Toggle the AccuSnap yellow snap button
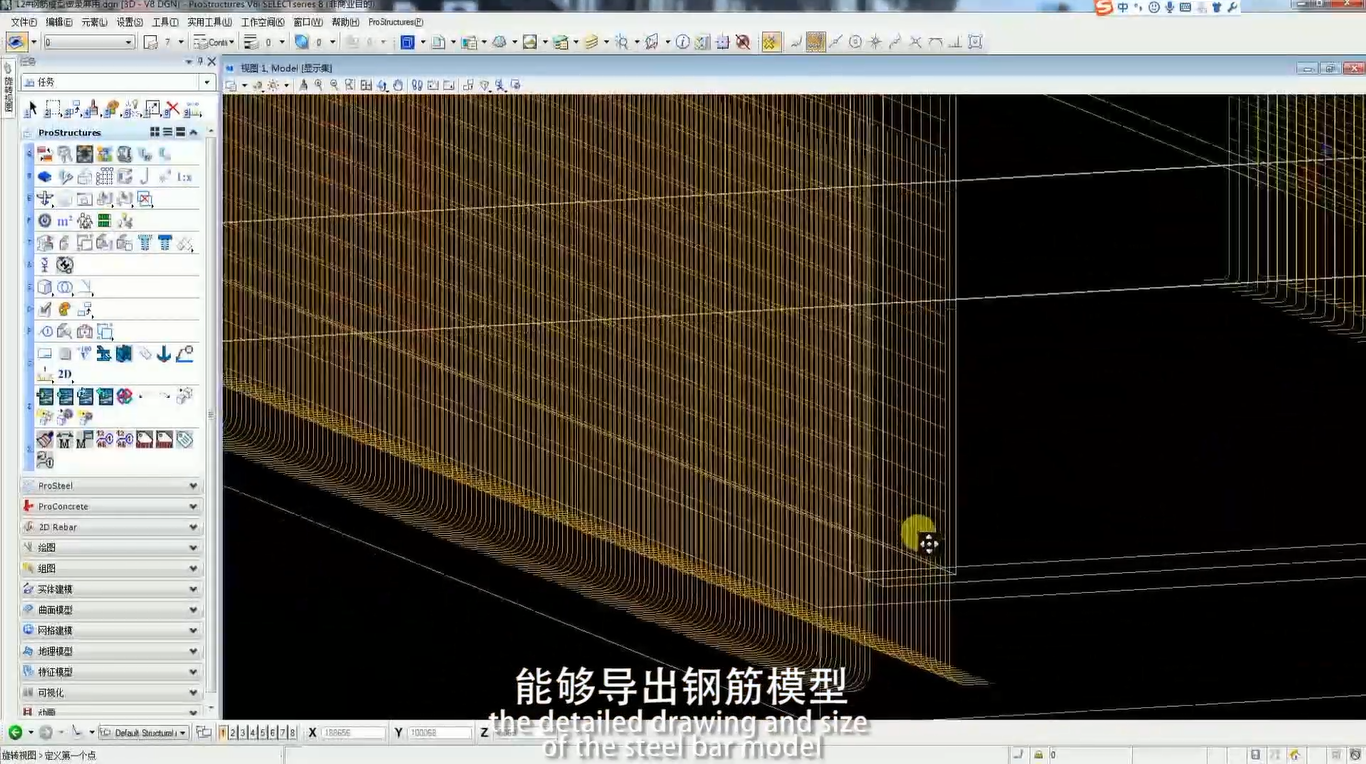Screen dimensions: 1366x764 click(771, 42)
